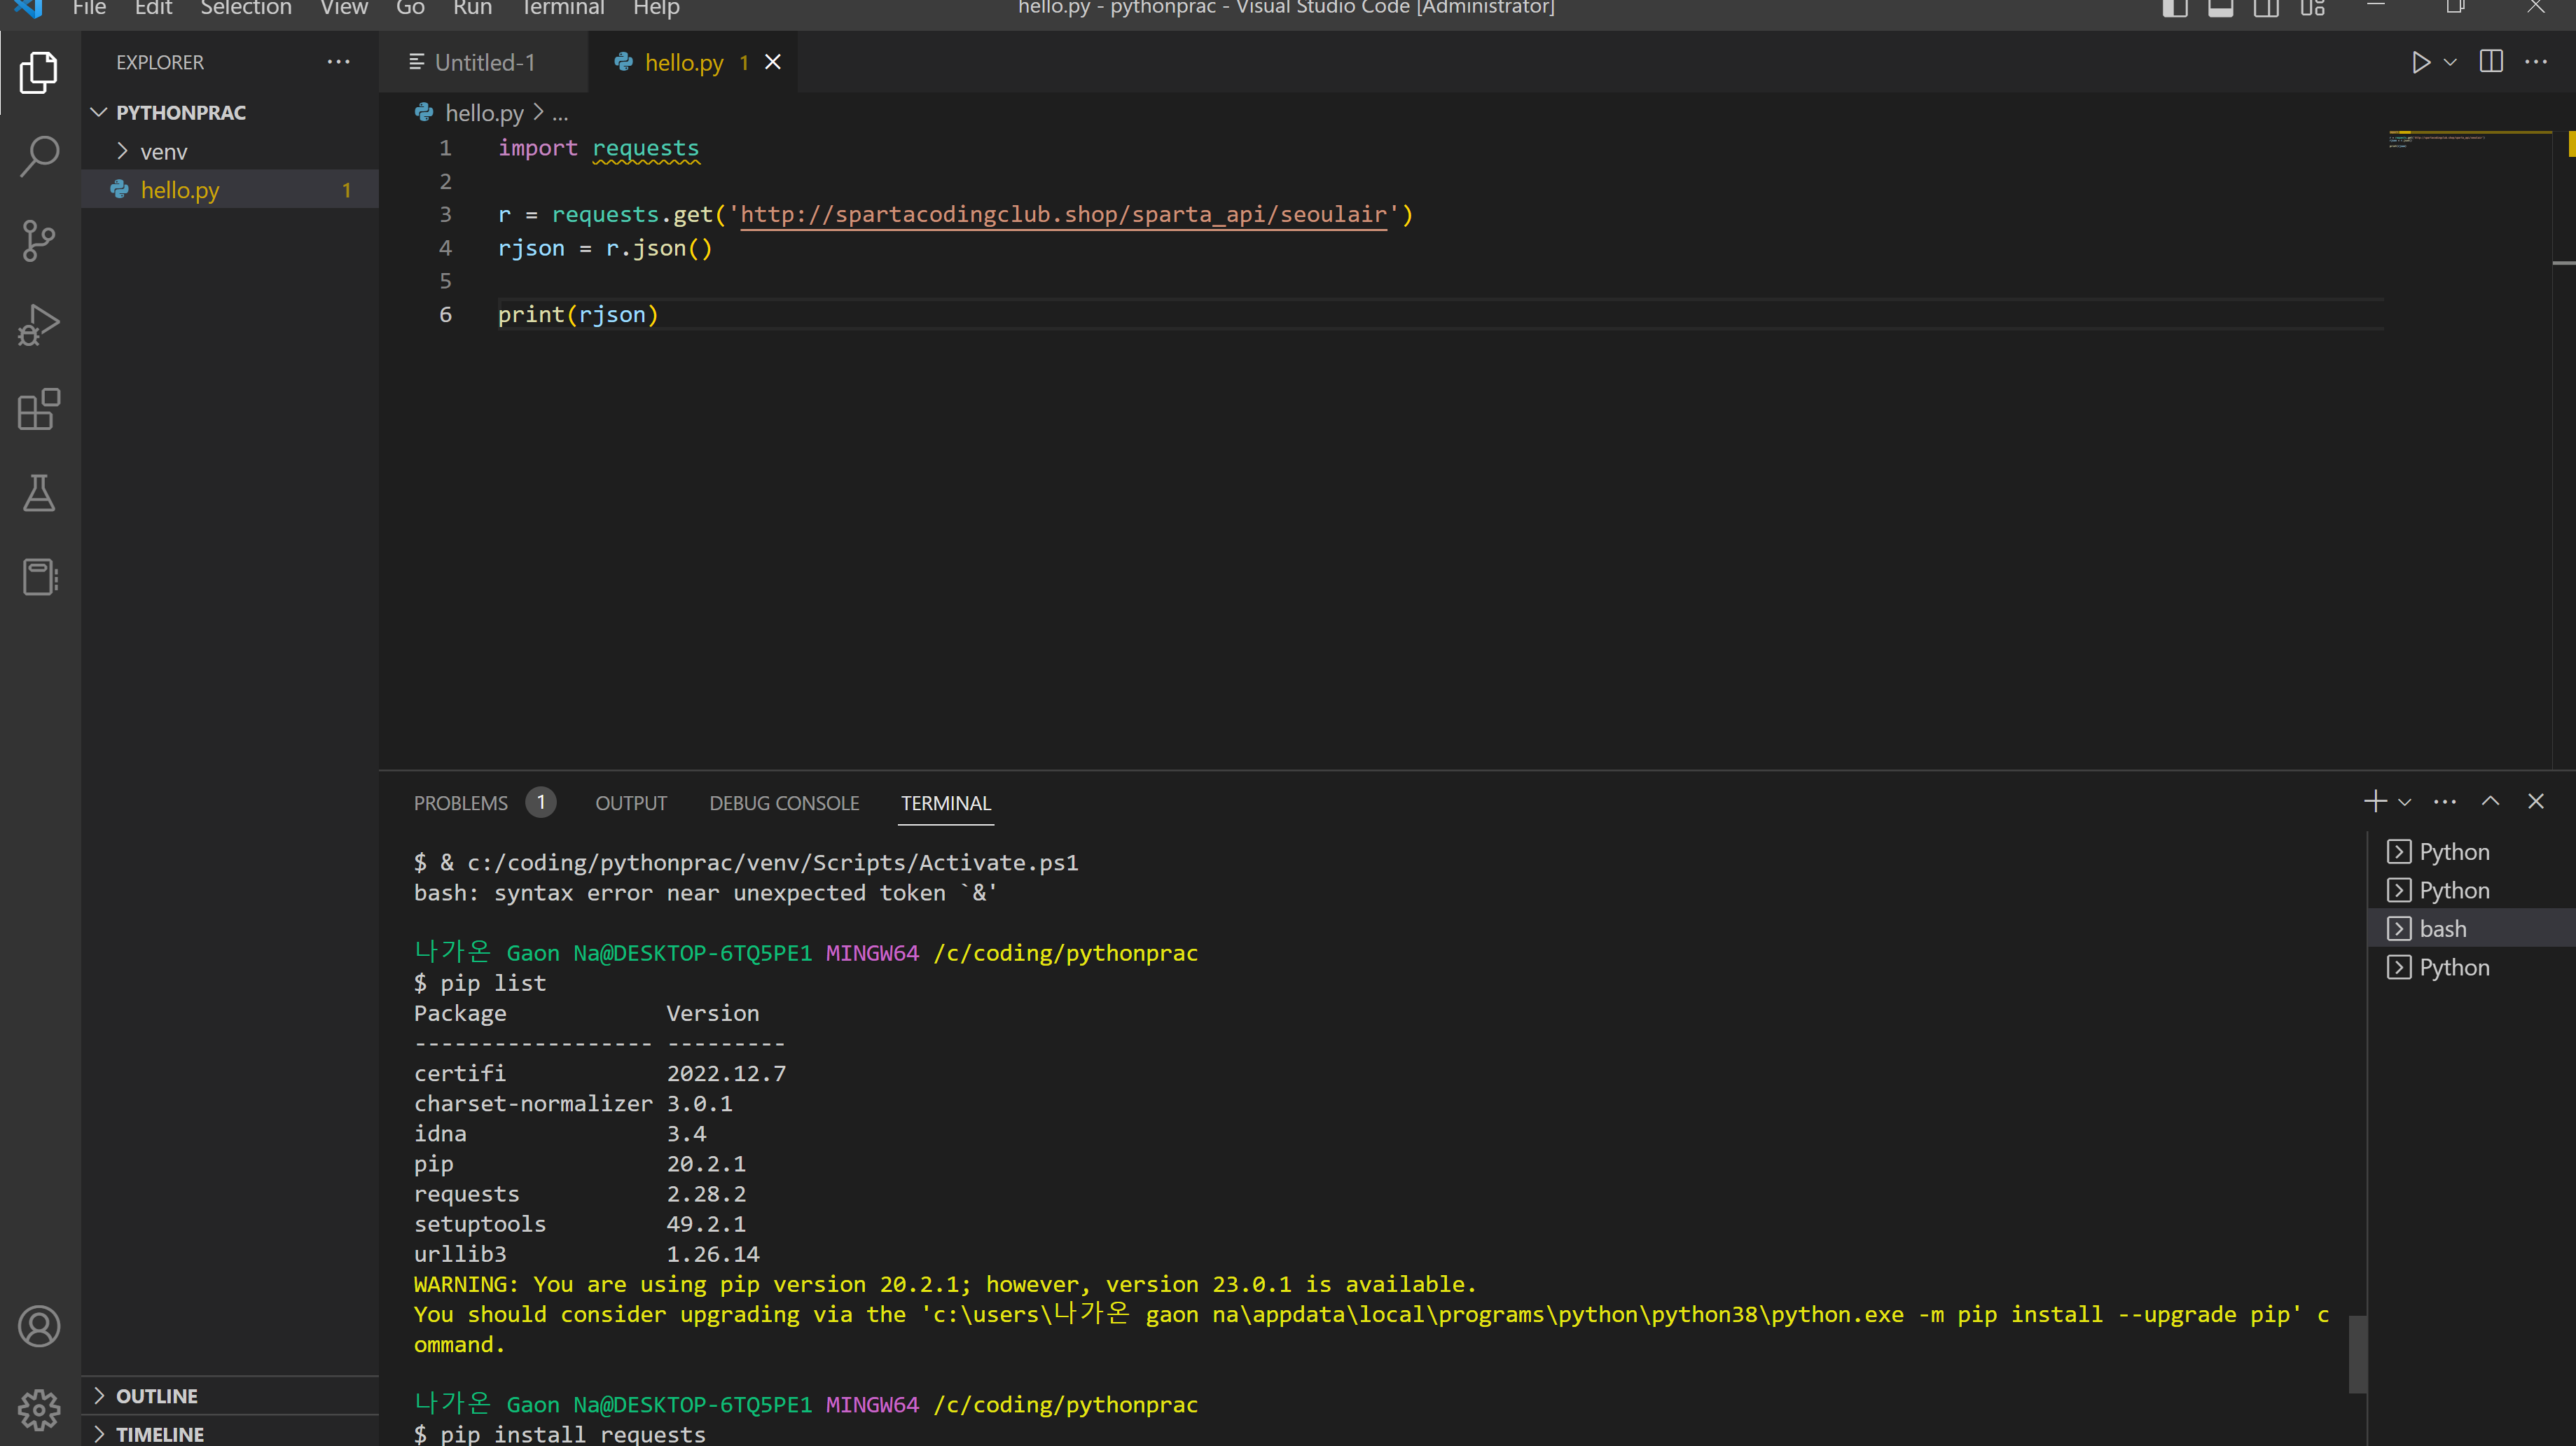Click the requests 2.28.2 row in terminal
The height and width of the screenshot is (1446, 2576).
click(x=580, y=1194)
